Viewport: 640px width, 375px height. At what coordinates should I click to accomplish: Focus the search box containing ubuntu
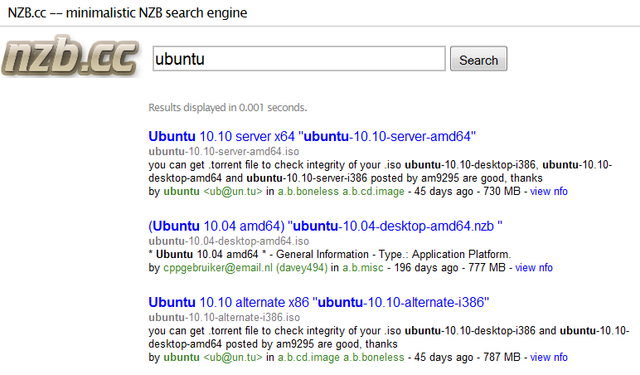point(299,59)
